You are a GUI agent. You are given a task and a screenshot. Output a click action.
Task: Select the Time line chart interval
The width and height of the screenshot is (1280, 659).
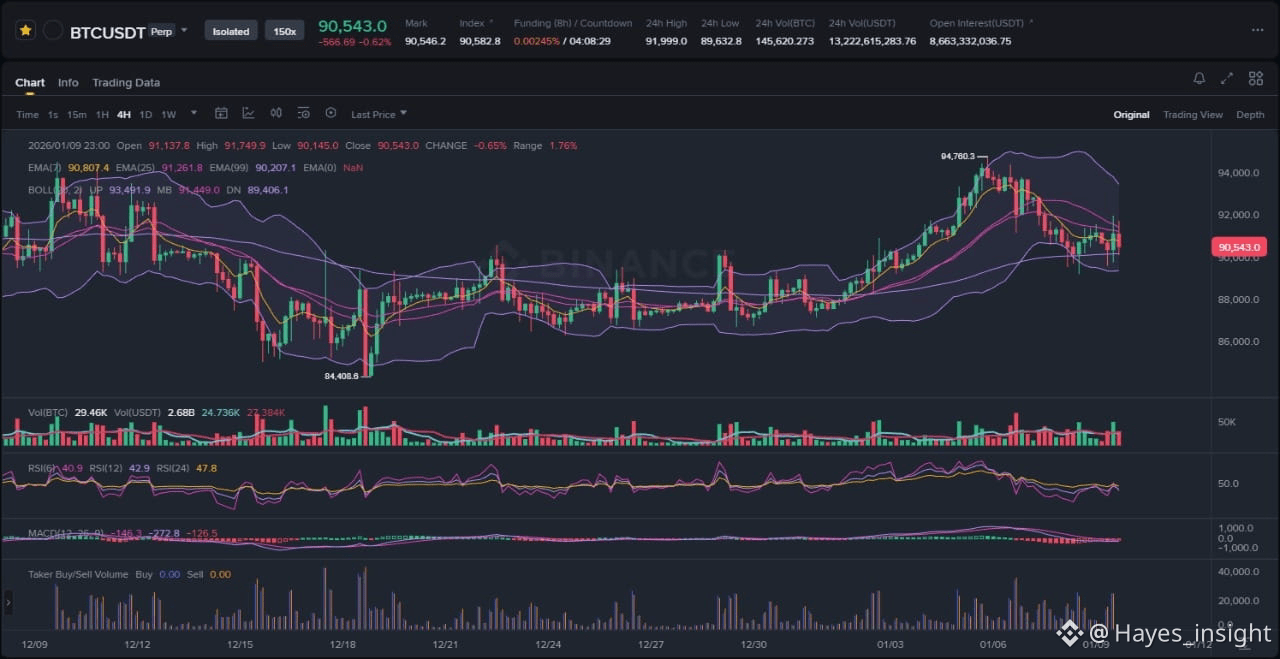click(27, 115)
